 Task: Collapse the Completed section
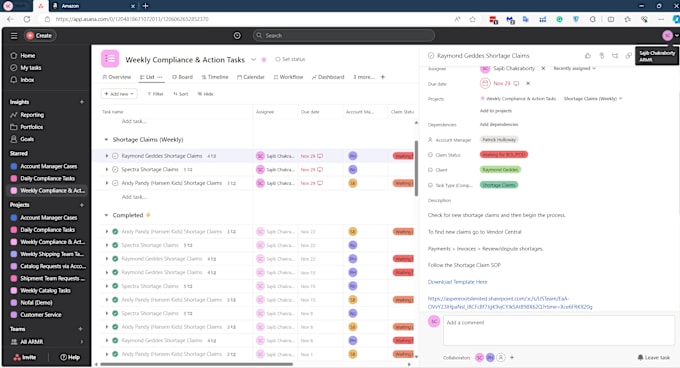(x=106, y=215)
